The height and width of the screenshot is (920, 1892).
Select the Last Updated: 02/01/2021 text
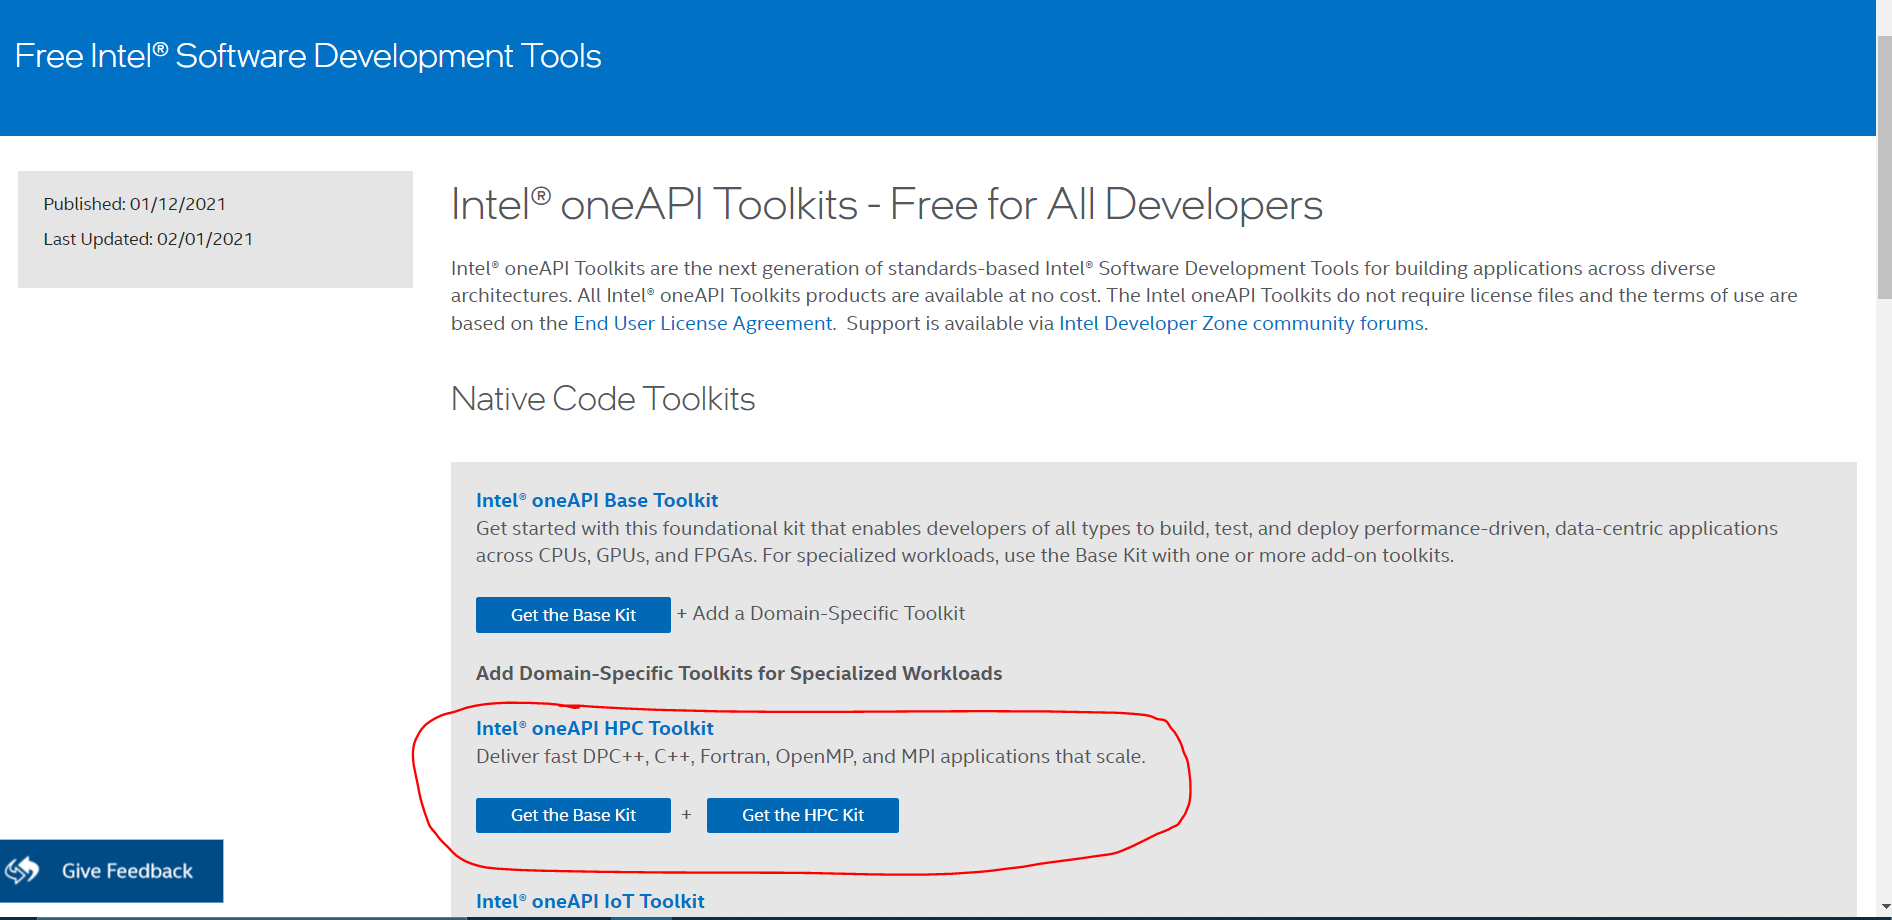[148, 239]
